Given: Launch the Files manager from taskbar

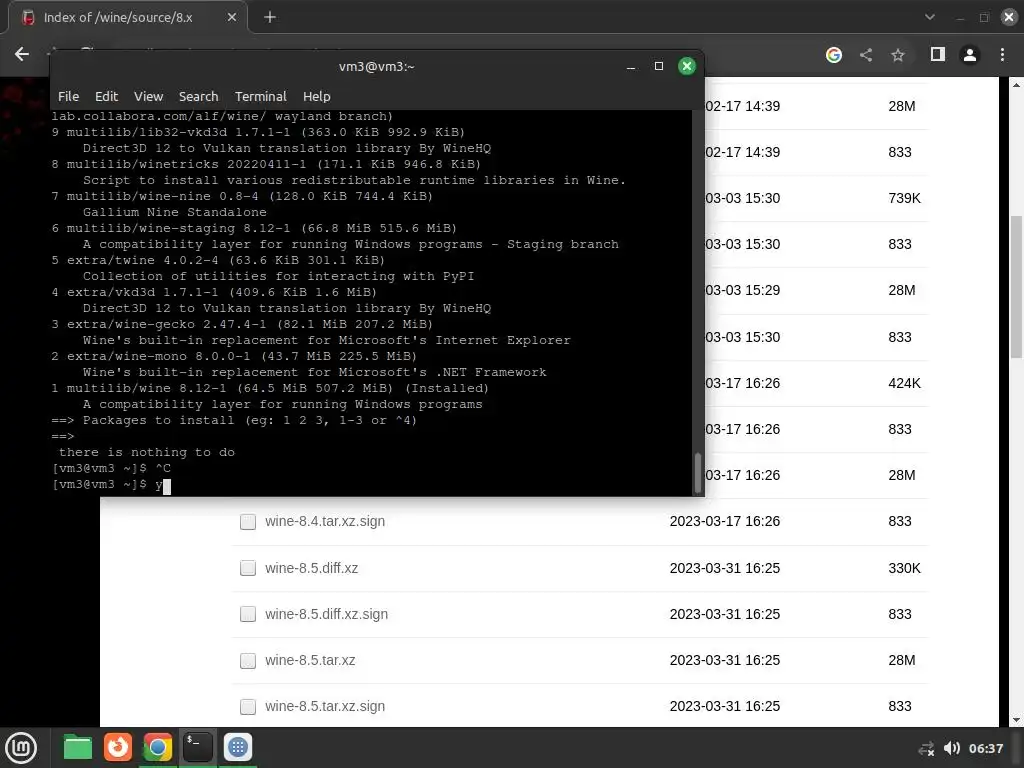Looking at the screenshot, I should pyautogui.click(x=78, y=747).
